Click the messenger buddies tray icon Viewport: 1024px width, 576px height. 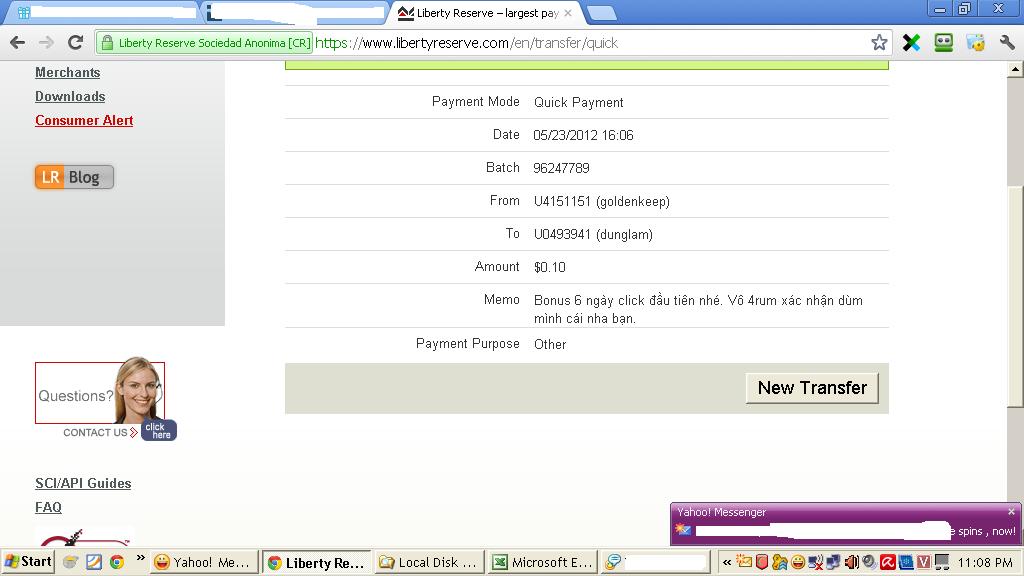780,562
